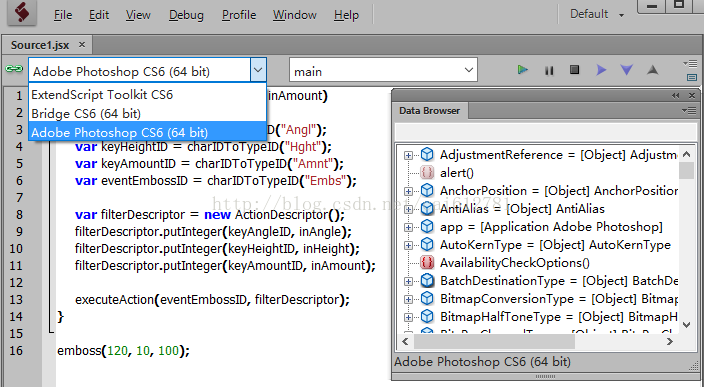Click the BitmapConversionType cube icon
The image size is (704, 387).
point(427,299)
